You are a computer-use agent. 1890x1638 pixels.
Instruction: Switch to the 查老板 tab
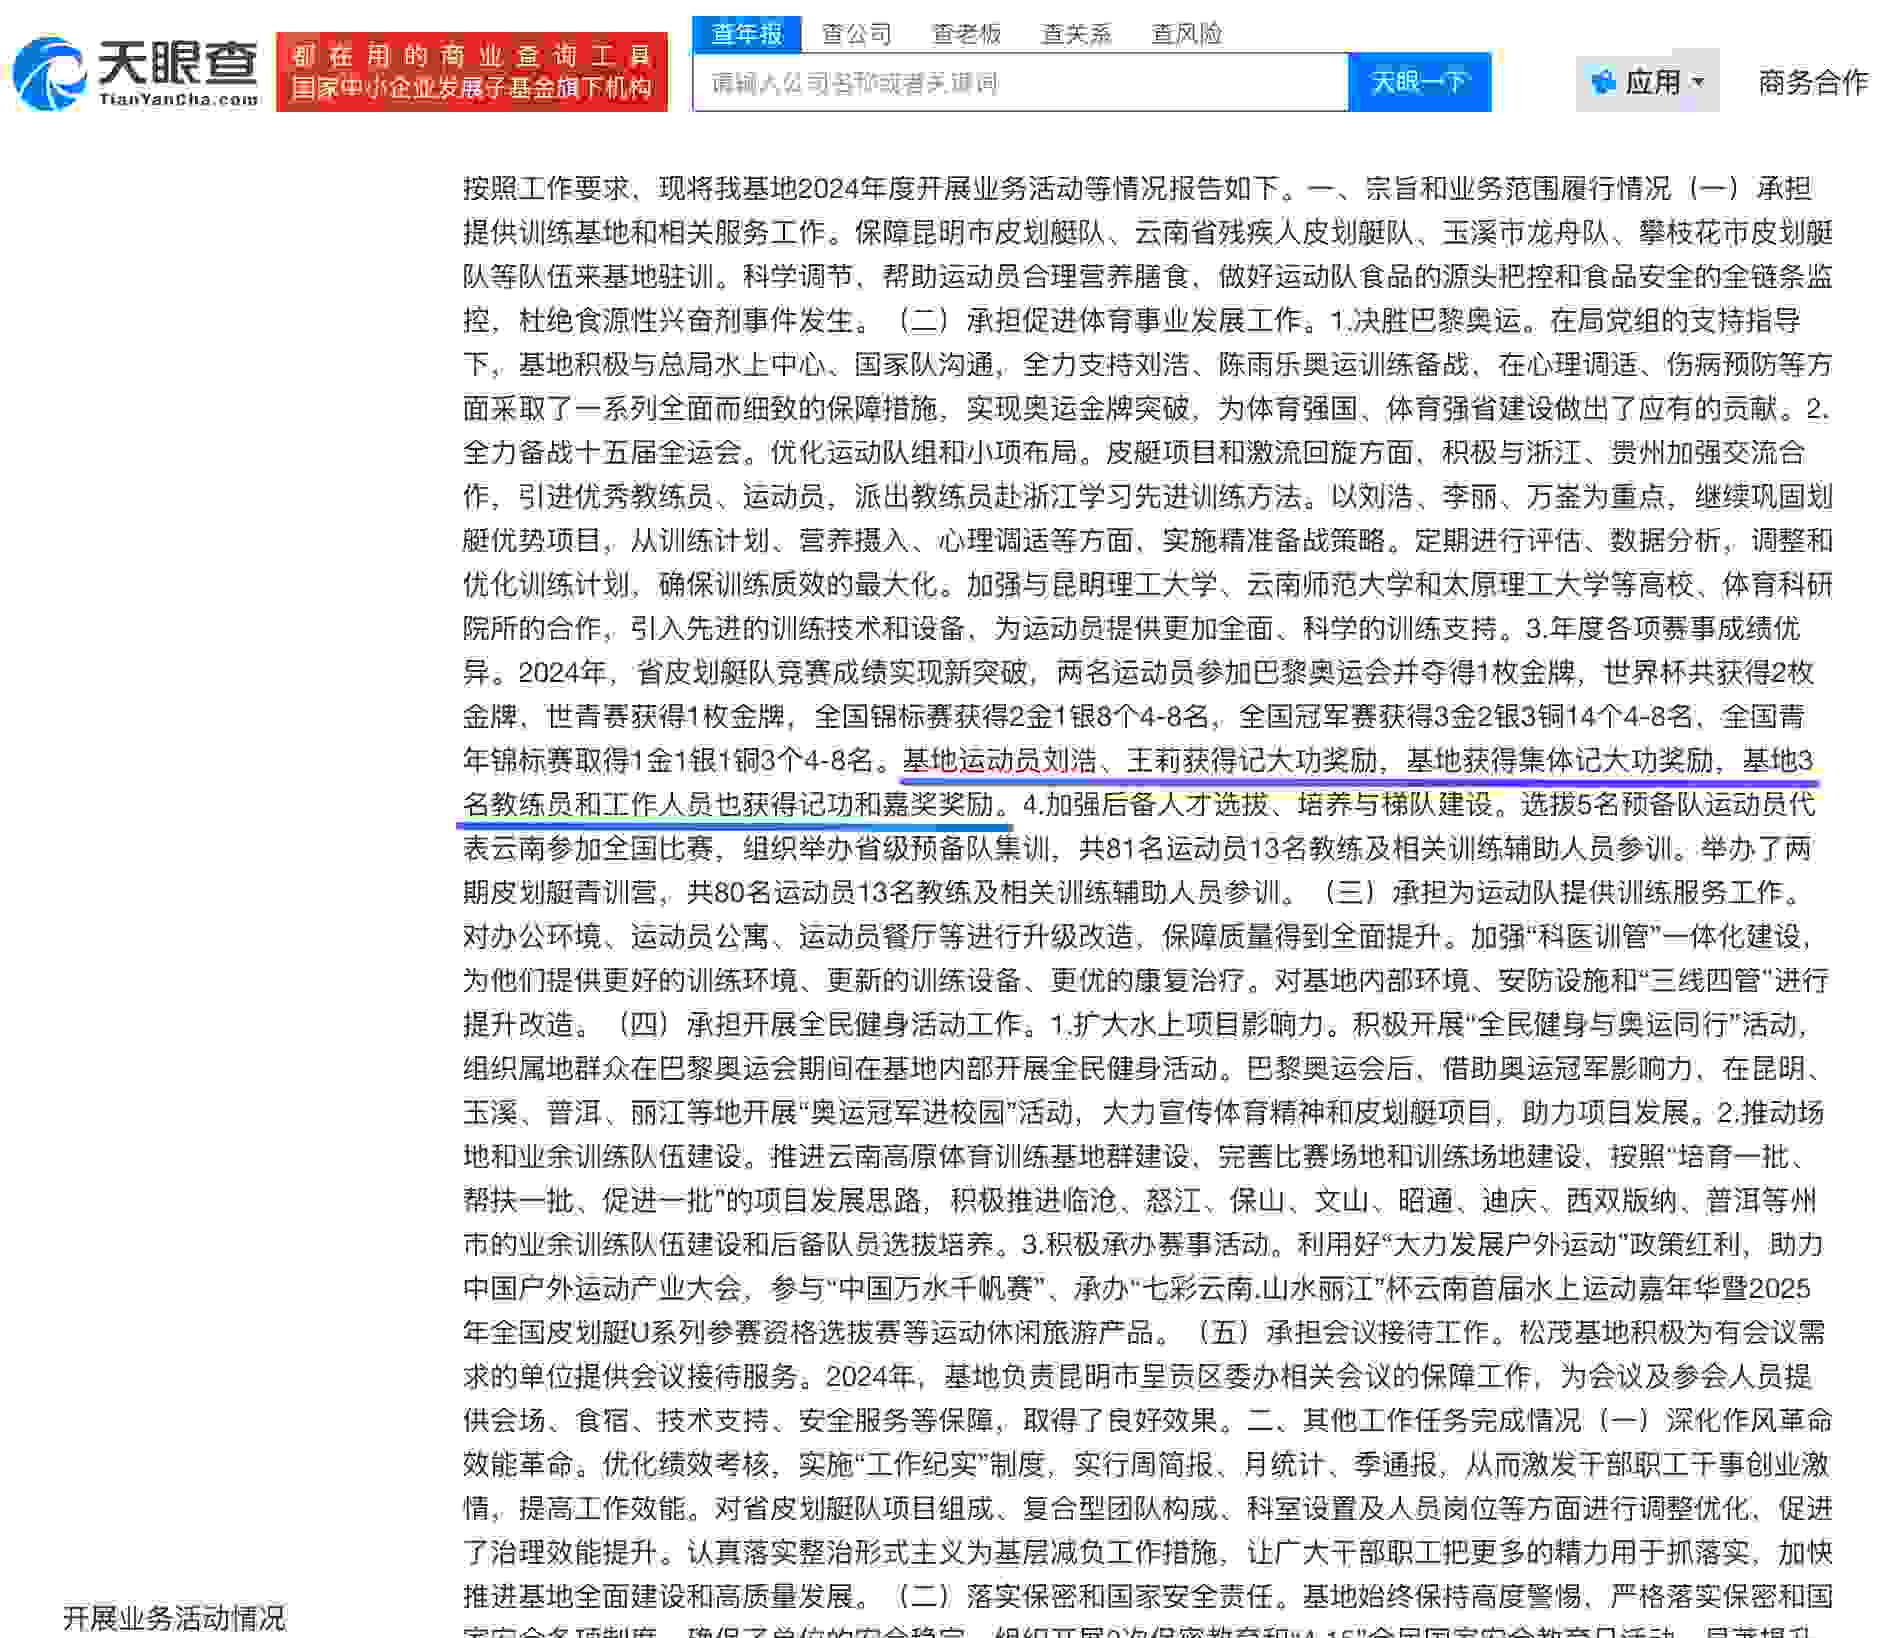point(967,33)
